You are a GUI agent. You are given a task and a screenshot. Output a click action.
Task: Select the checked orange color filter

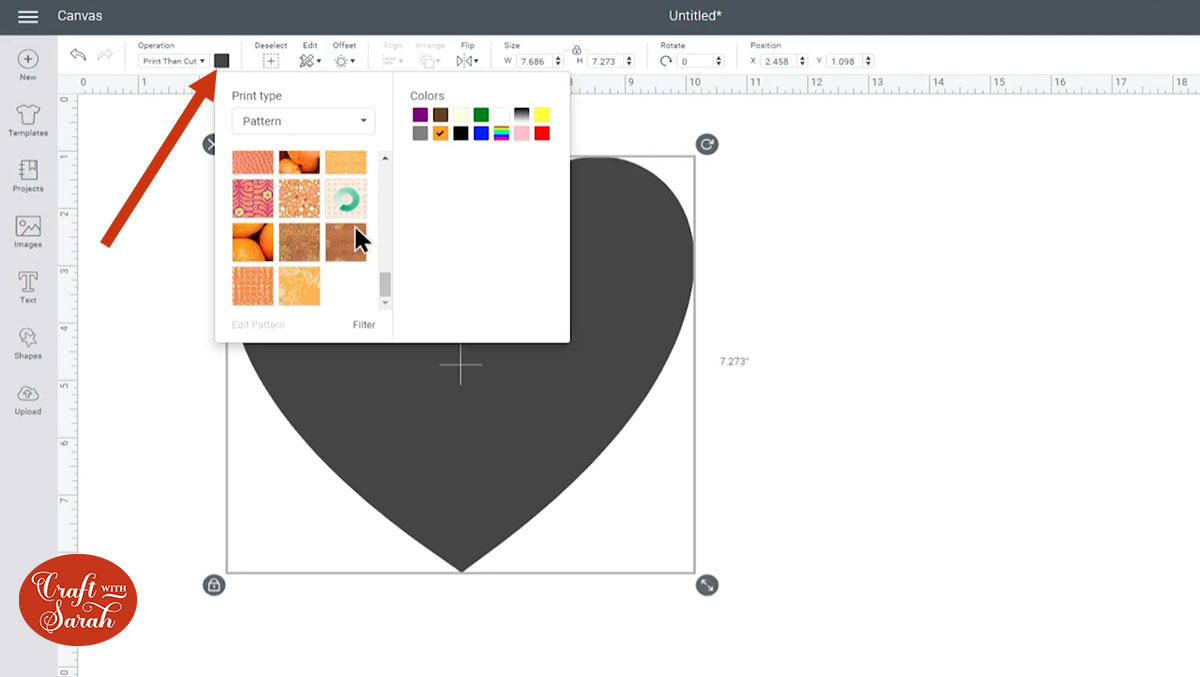(440, 133)
